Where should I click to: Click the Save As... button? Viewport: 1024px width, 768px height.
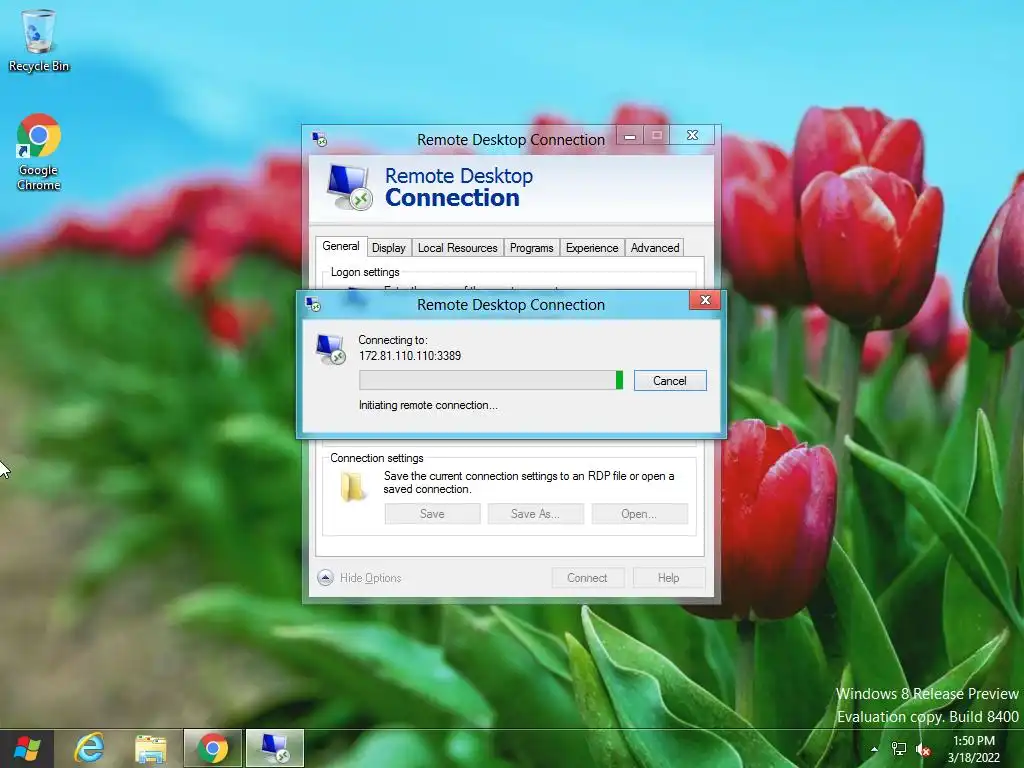(x=536, y=514)
